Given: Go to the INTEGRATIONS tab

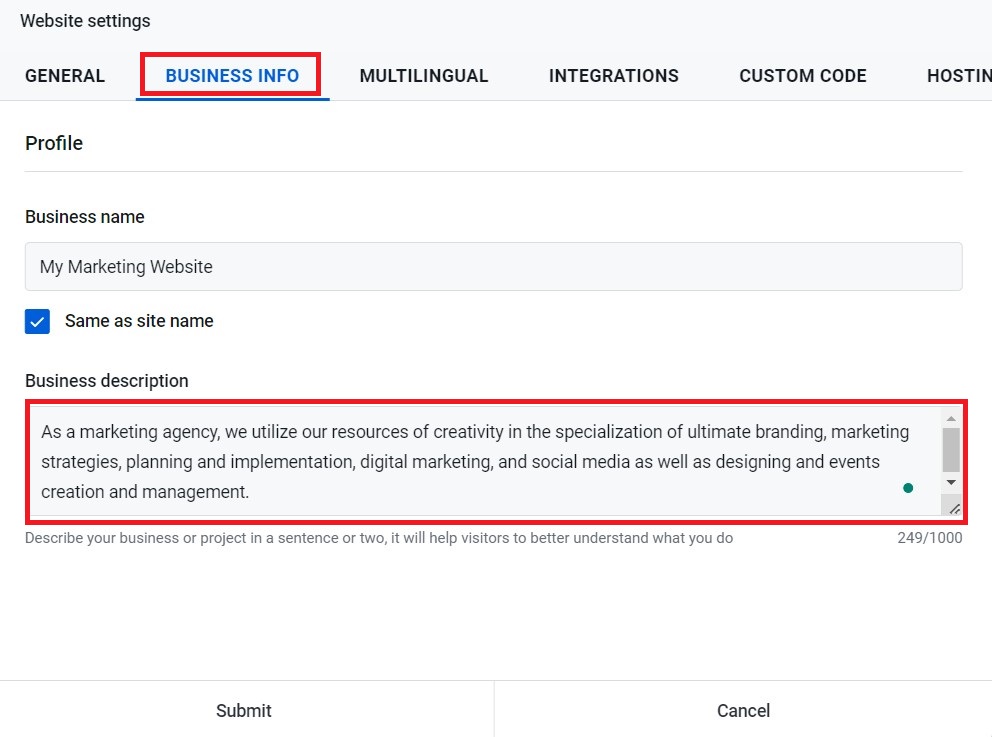Looking at the screenshot, I should pos(613,76).
